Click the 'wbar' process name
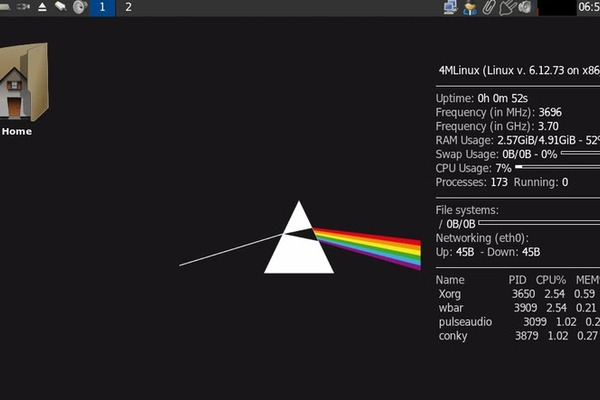 (x=451, y=308)
